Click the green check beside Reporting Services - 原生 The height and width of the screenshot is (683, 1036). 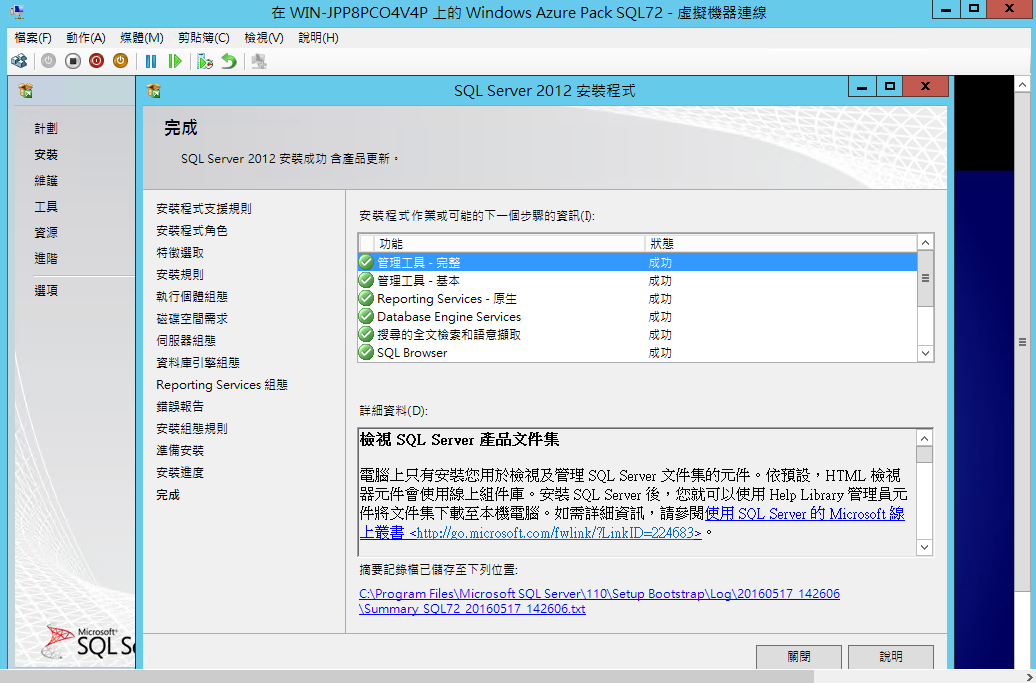coord(366,299)
